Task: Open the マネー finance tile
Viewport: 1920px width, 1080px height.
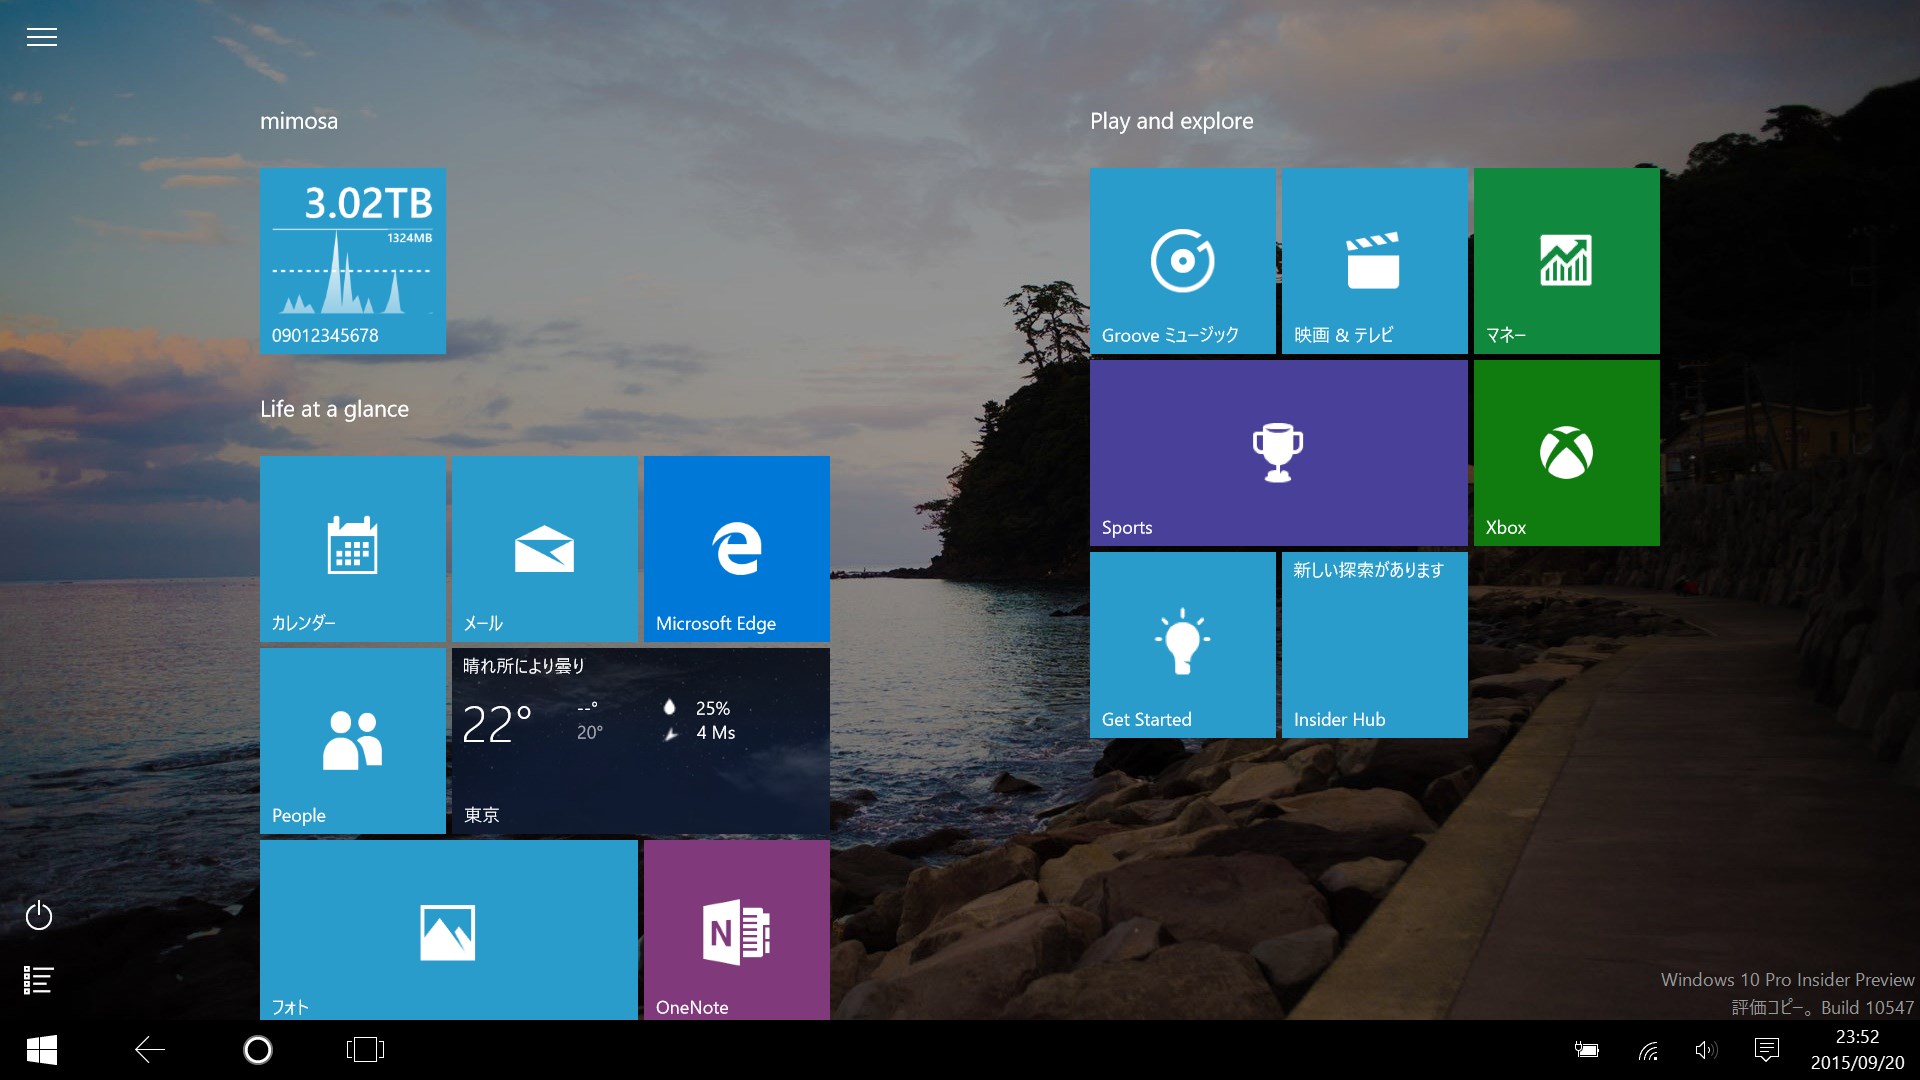Action: (x=1566, y=260)
